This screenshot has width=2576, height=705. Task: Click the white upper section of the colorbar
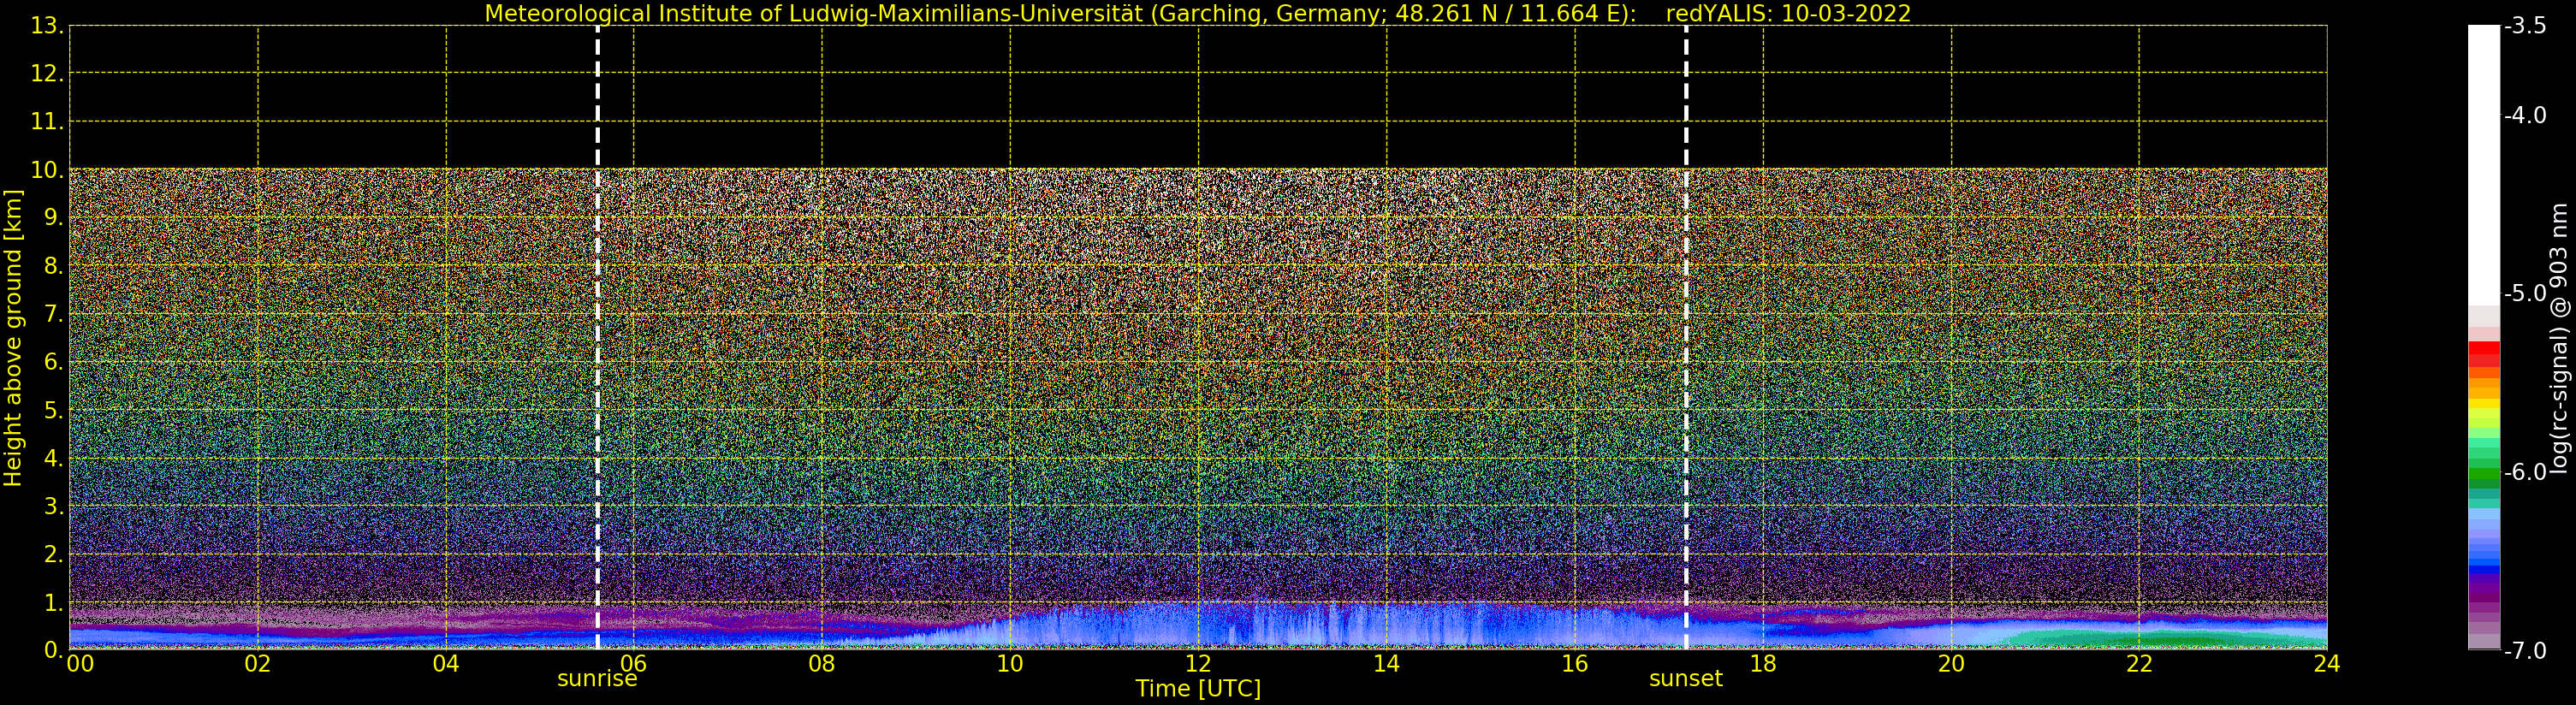click(2484, 165)
